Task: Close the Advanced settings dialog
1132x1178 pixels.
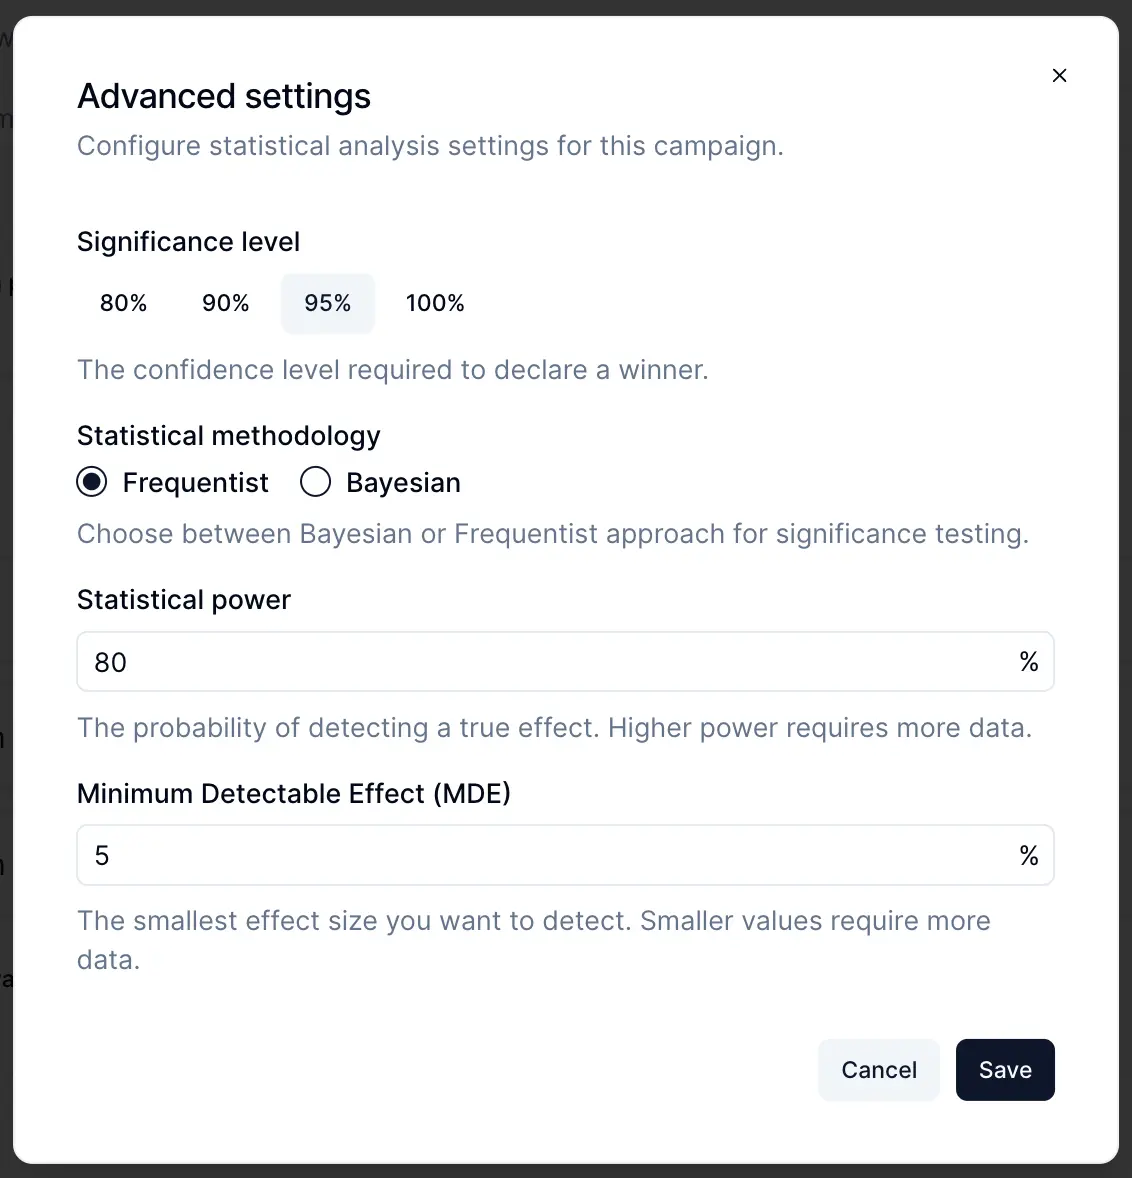Action: [x=1060, y=76]
